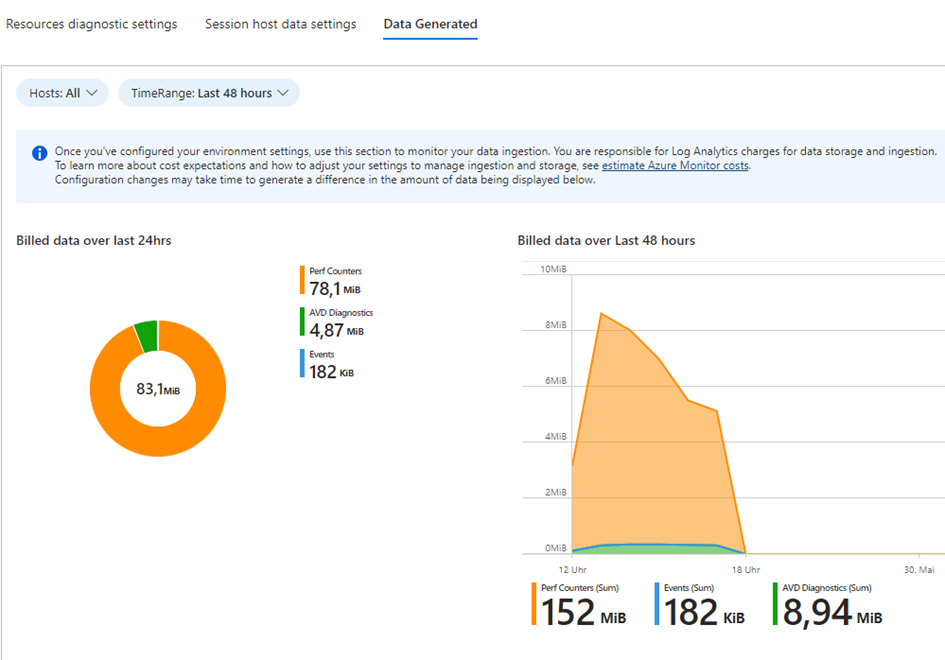Expand the TimeRange: Last 48 hours dropdown
The height and width of the screenshot is (660, 945).
(209, 93)
